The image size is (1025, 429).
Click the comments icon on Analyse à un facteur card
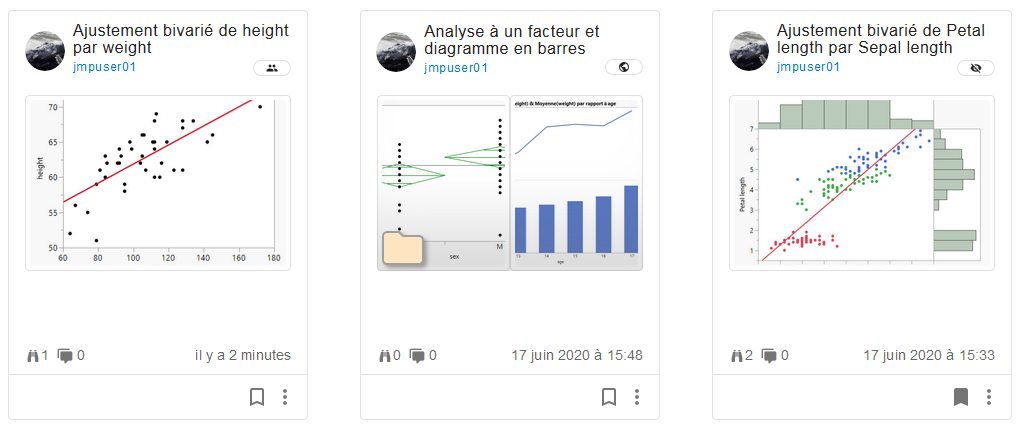(x=418, y=355)
